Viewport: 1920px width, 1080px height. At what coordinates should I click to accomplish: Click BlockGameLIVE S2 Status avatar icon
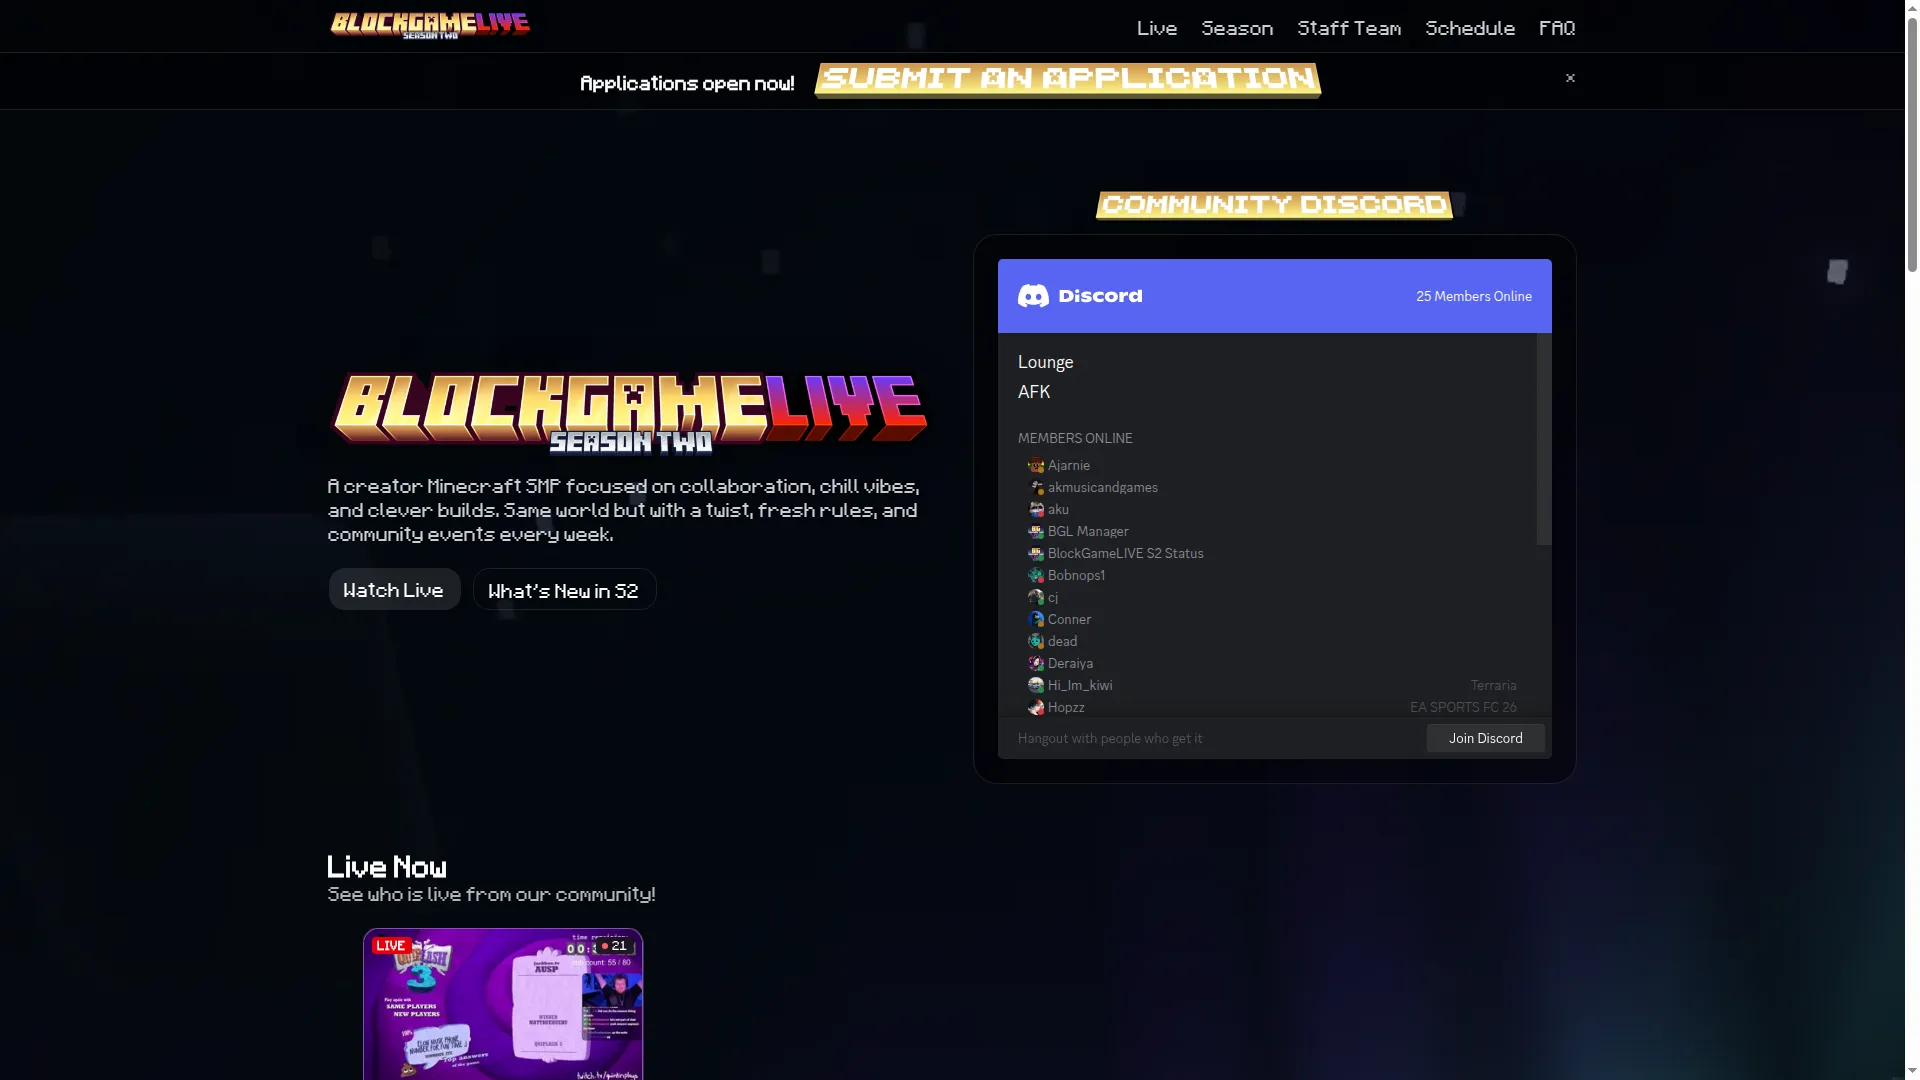[1036, 553]
